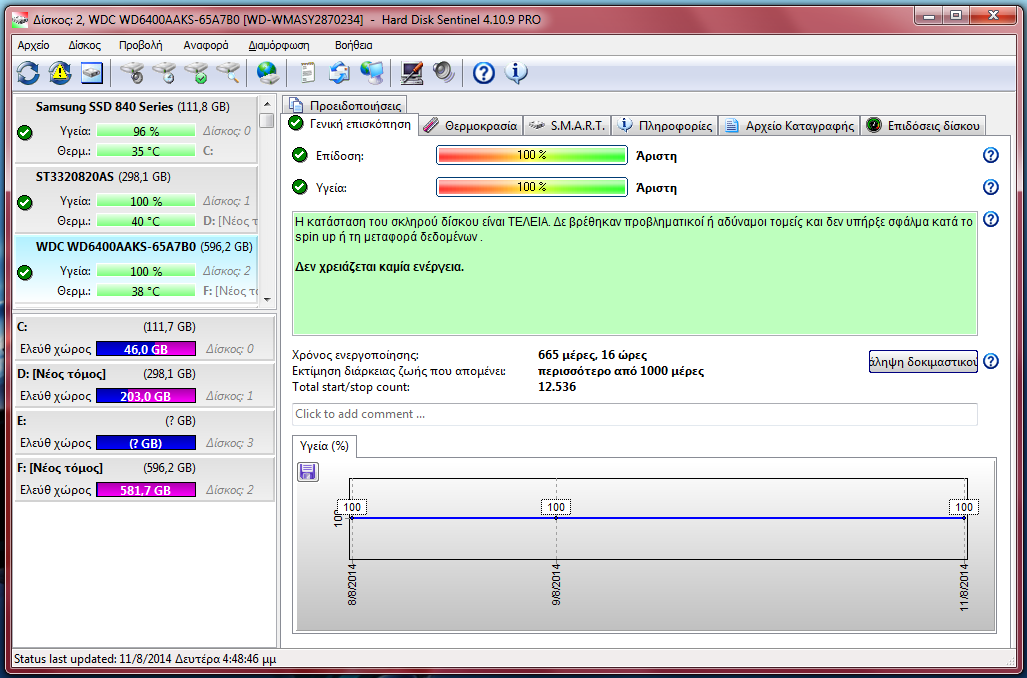The width and height of the screenshot is (1027, 678).
Task: Select the WDC WD6400AAKS-65A7B0 disk entry
Action: (136, 269)
